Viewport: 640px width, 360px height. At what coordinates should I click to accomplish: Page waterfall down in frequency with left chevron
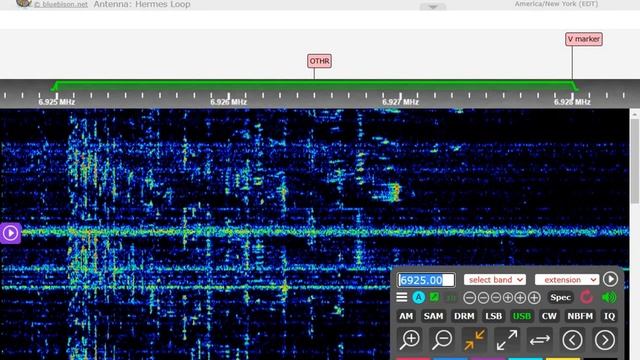(x=572, y=340)
